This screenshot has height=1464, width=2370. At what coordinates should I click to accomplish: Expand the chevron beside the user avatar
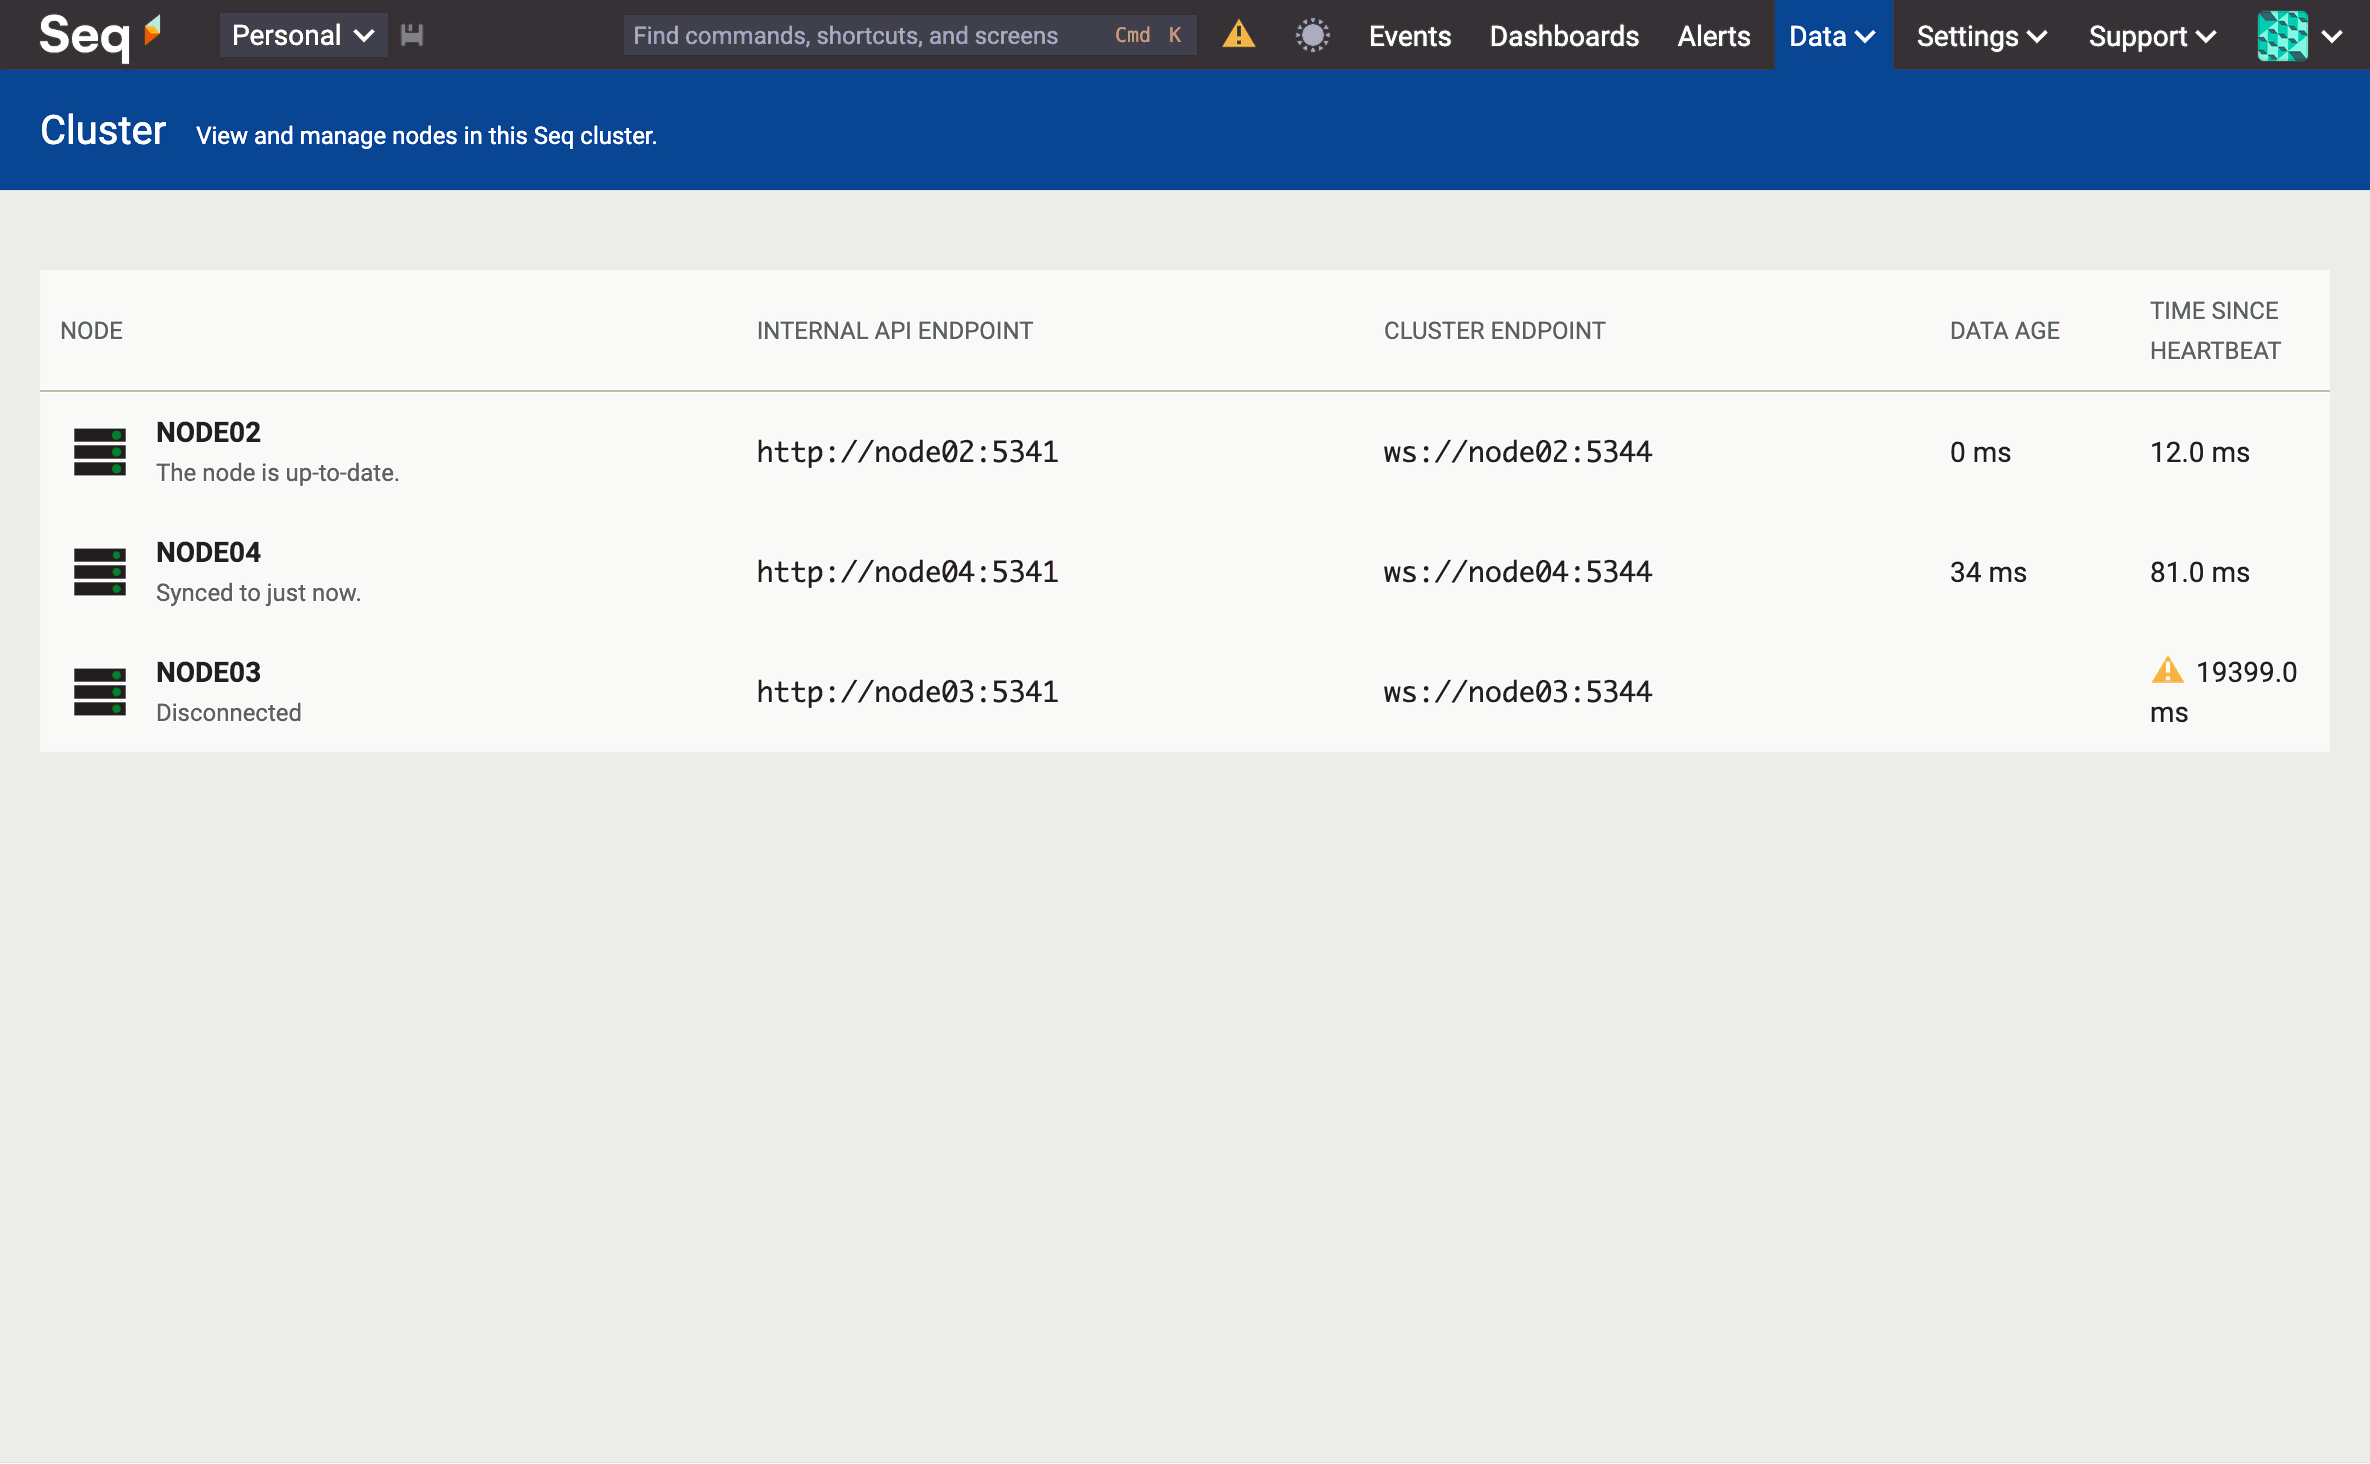pos(2333,36)
